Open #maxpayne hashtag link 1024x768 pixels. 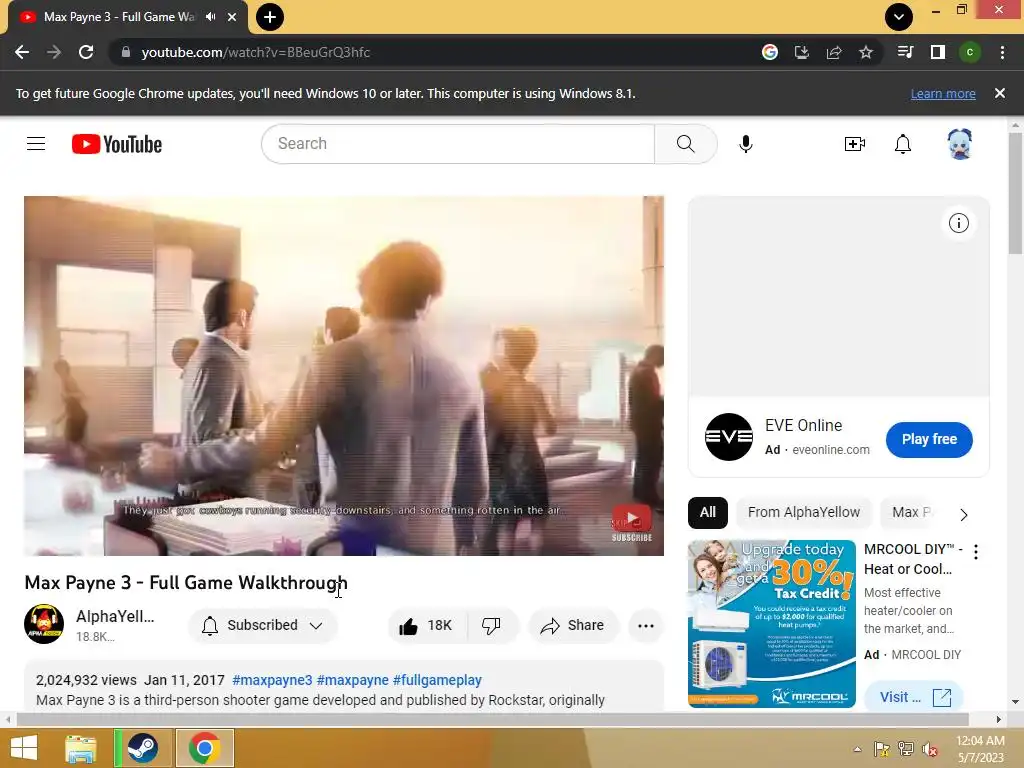(x=353, y=680)
